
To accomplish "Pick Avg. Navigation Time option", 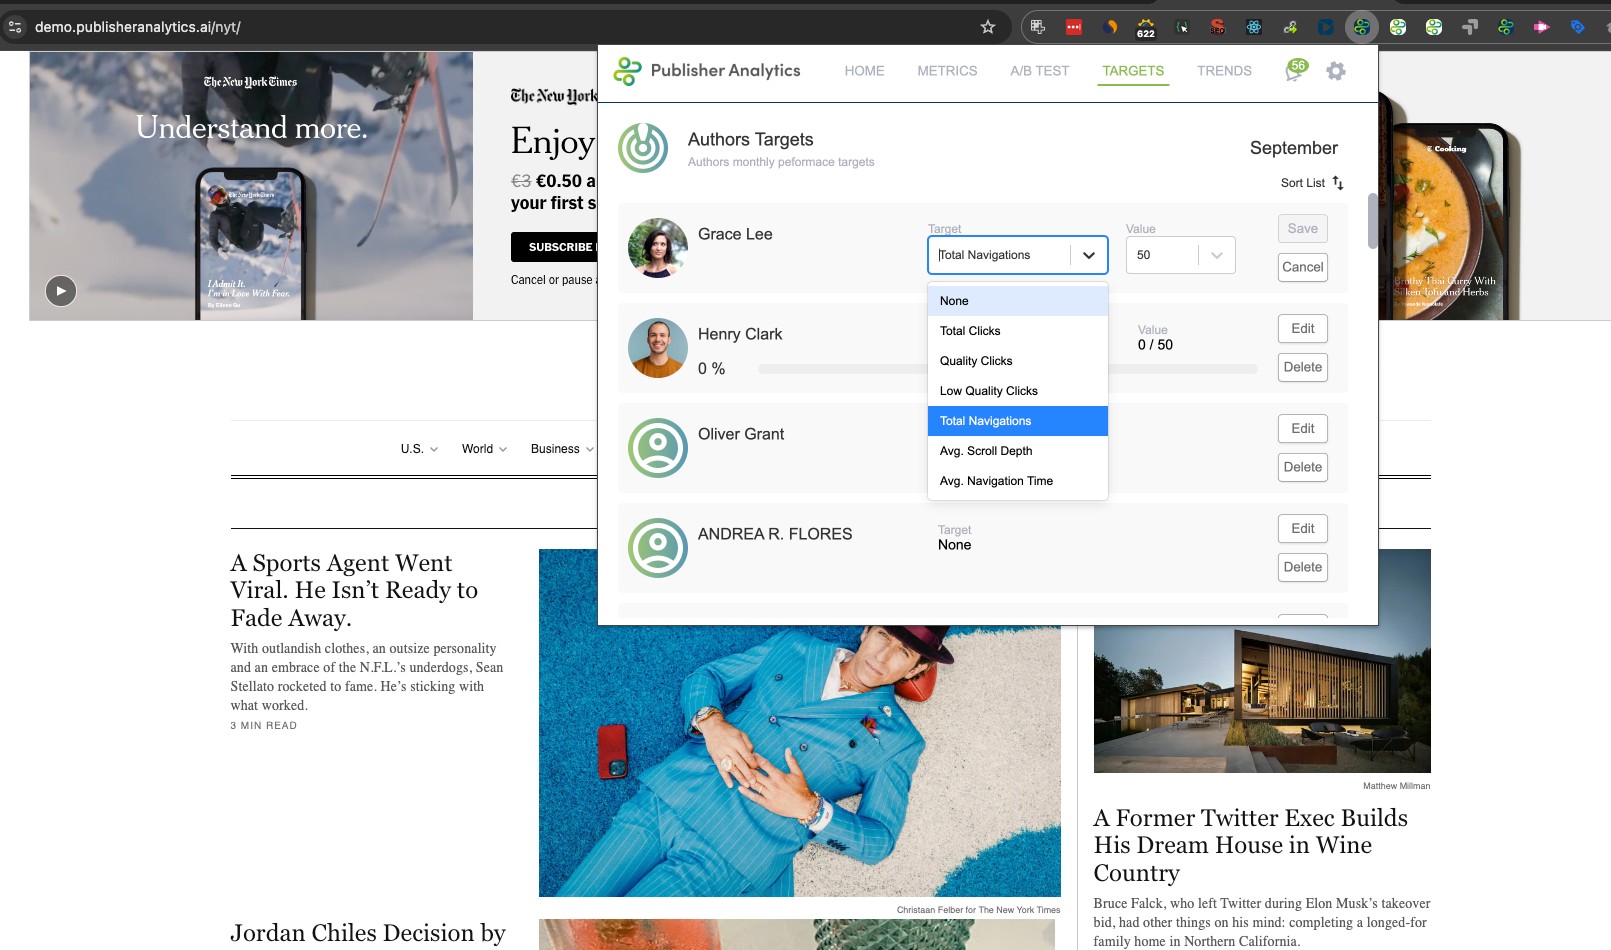I will coord(1018,481).
